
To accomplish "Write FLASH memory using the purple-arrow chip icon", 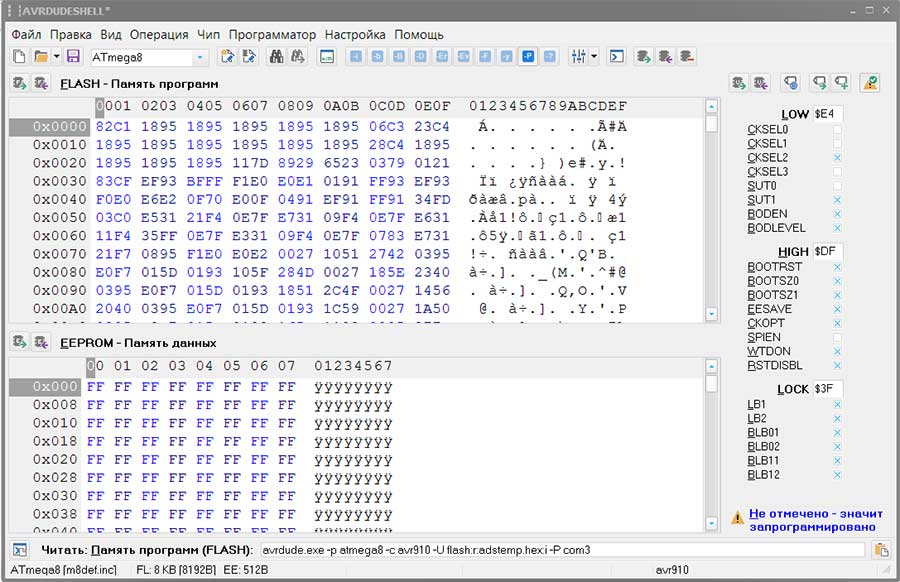I will [41, 83].
